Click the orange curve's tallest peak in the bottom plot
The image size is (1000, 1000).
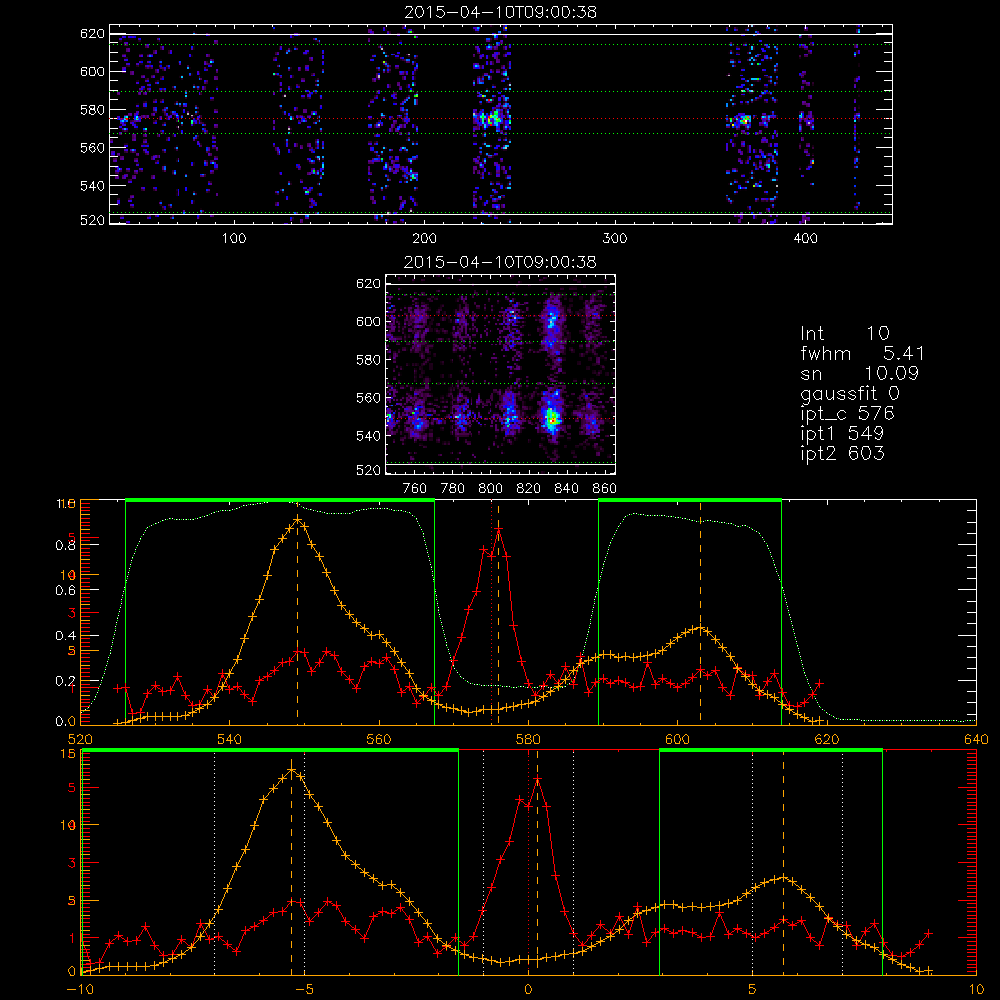(x=292, y=770)
